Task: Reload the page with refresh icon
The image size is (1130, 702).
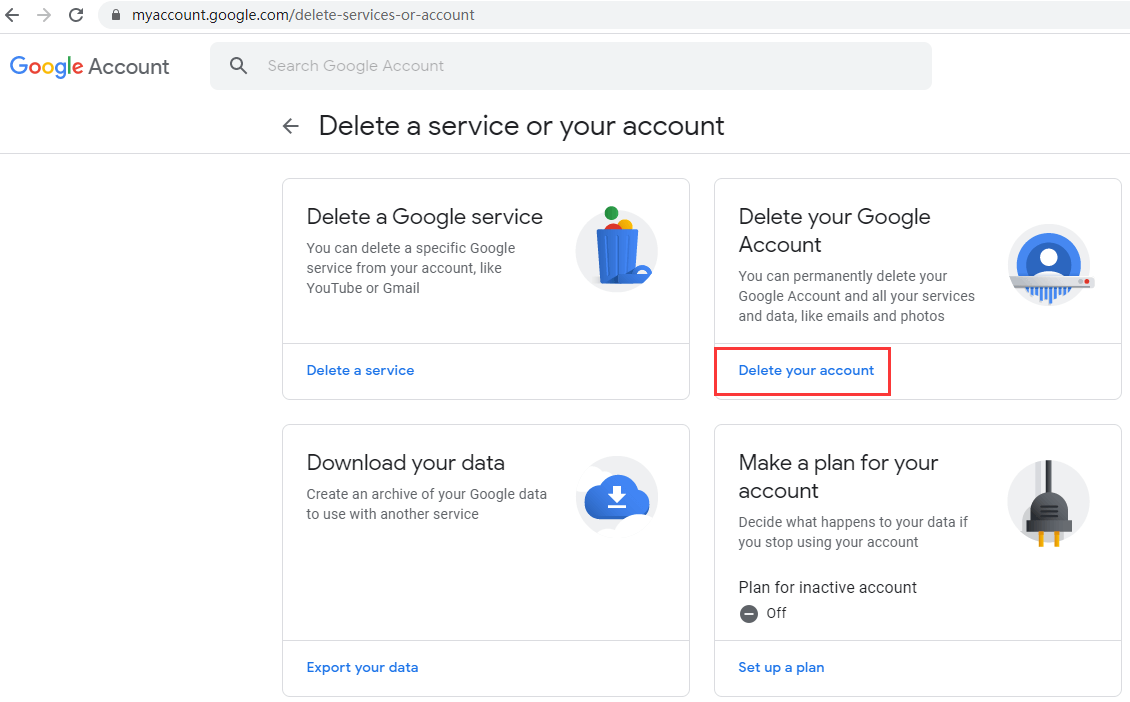Action: [76, 14]
